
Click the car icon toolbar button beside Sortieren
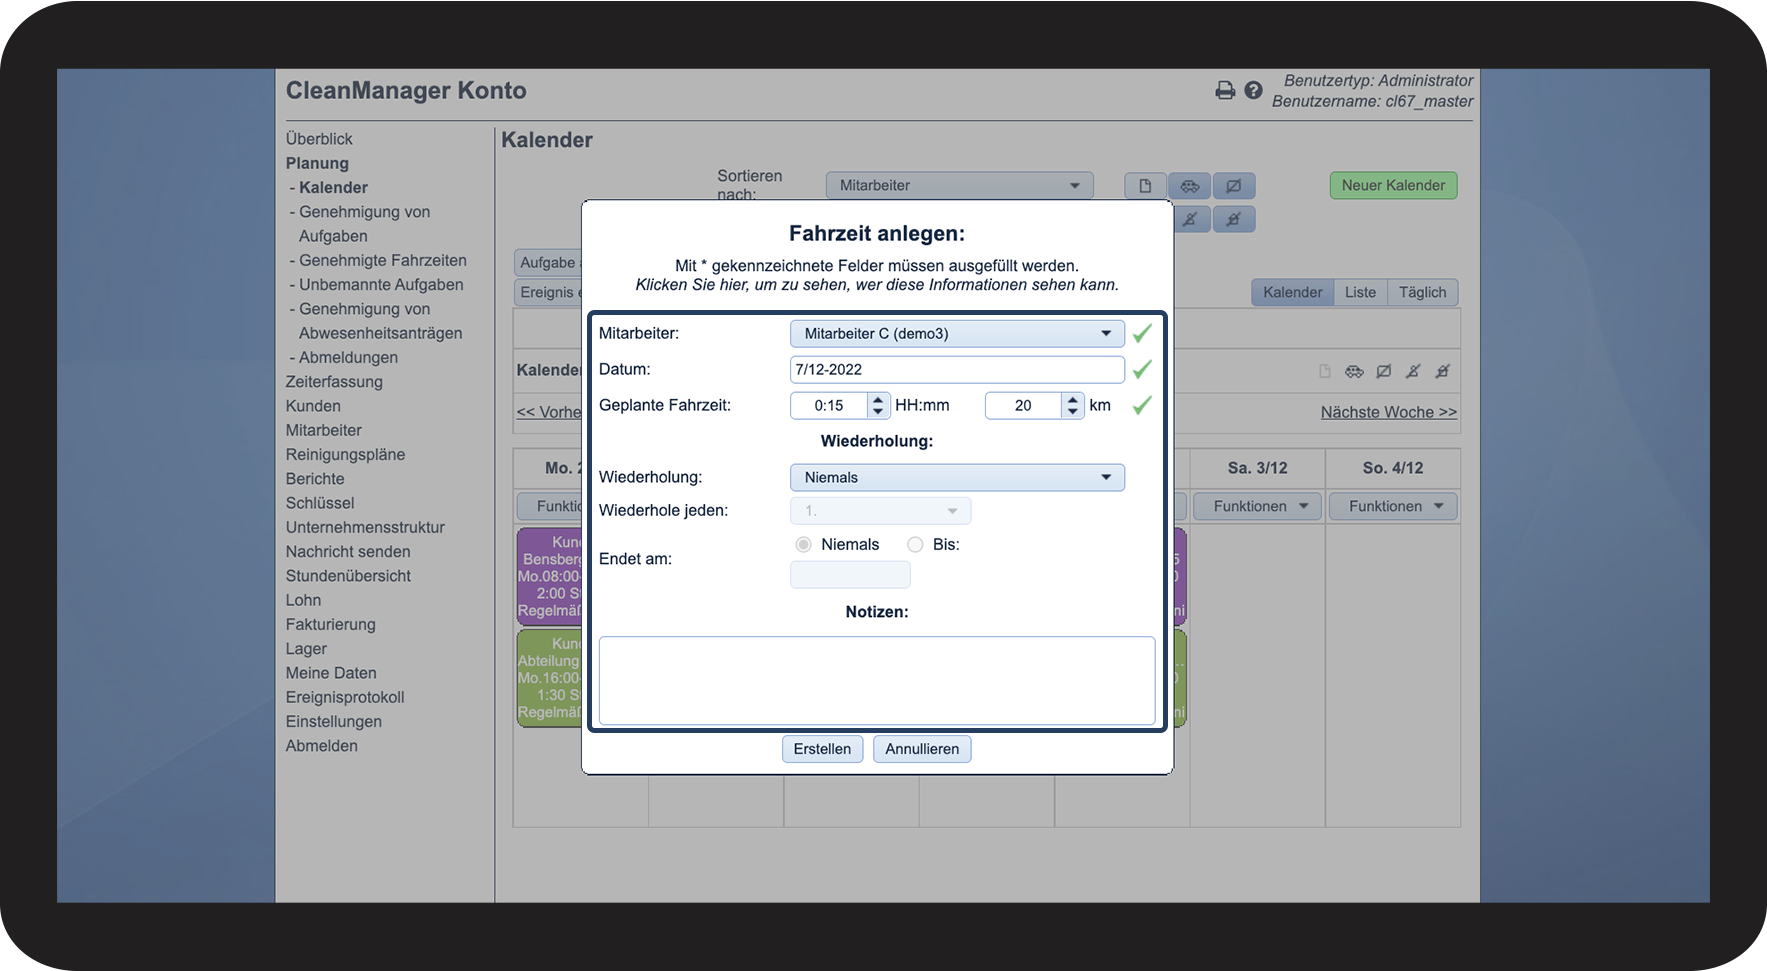[1189, 186]
